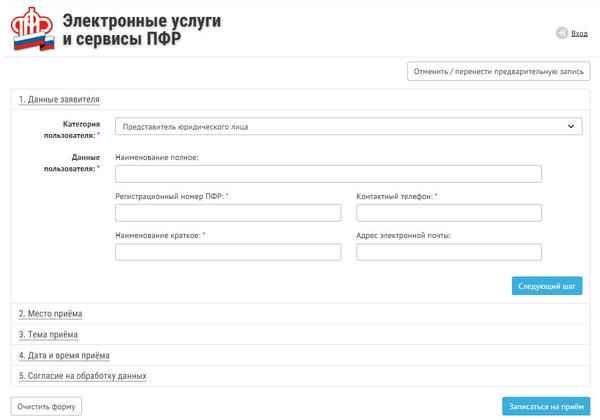Screen dimensions: 600x420
Task: Expand the Место приёма section
Action: point(50,314)
